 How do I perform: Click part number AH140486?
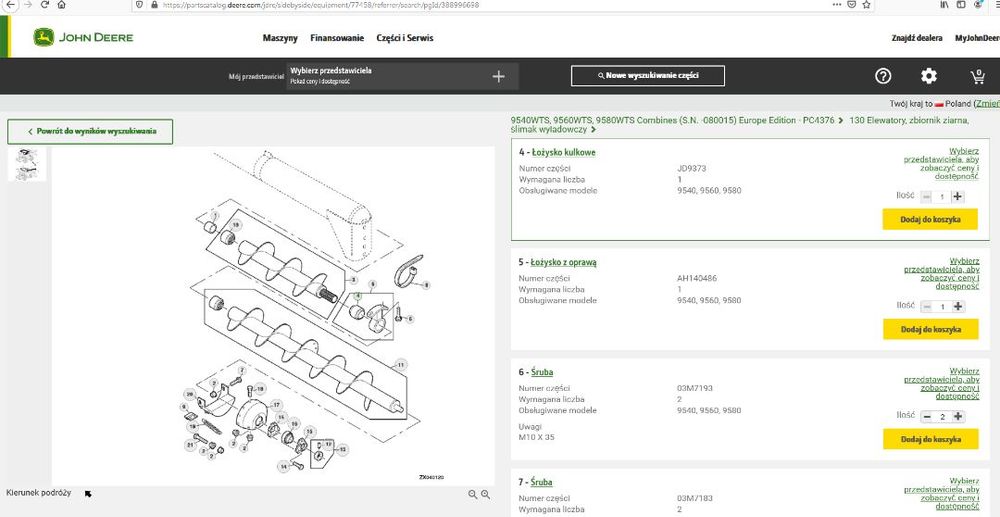(695, 279)
